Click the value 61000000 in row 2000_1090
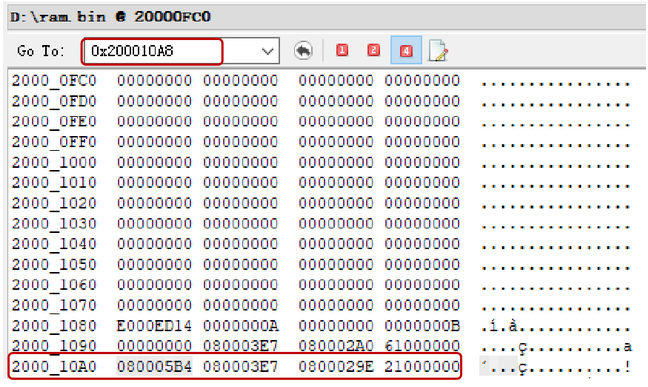The height and width of the screenshot is (387, 648). [422, 346]
